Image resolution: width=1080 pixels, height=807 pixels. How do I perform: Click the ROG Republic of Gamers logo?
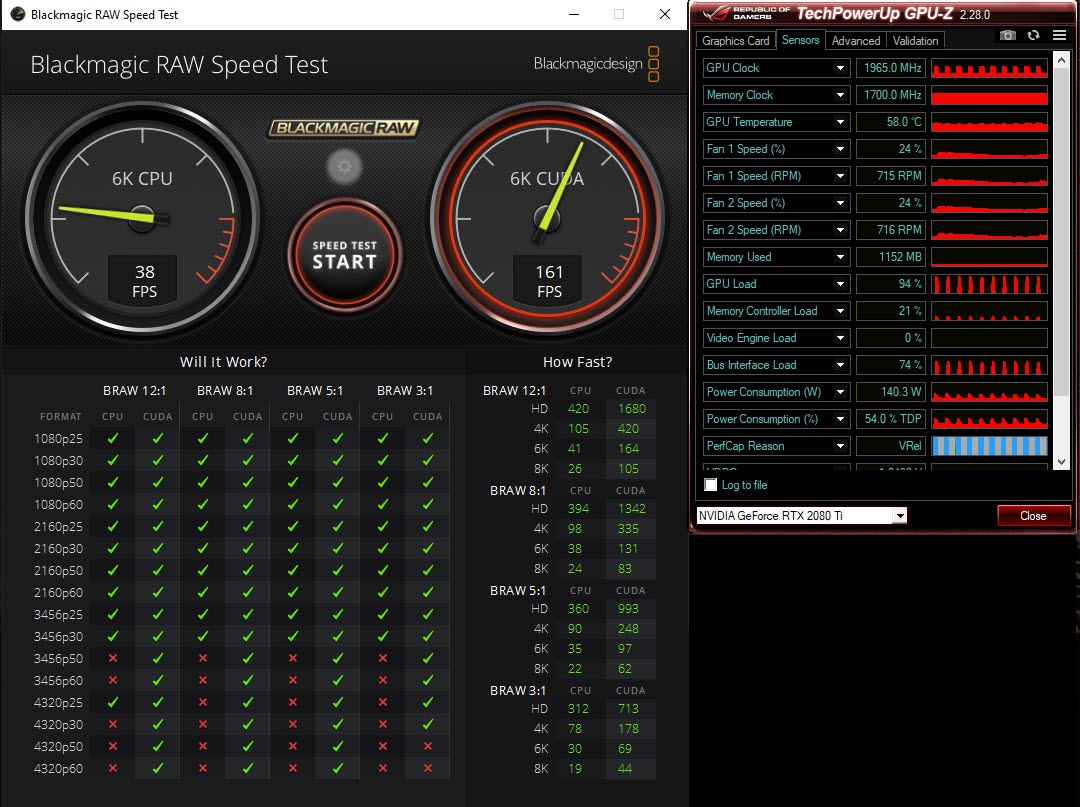[x=747, y=13]
